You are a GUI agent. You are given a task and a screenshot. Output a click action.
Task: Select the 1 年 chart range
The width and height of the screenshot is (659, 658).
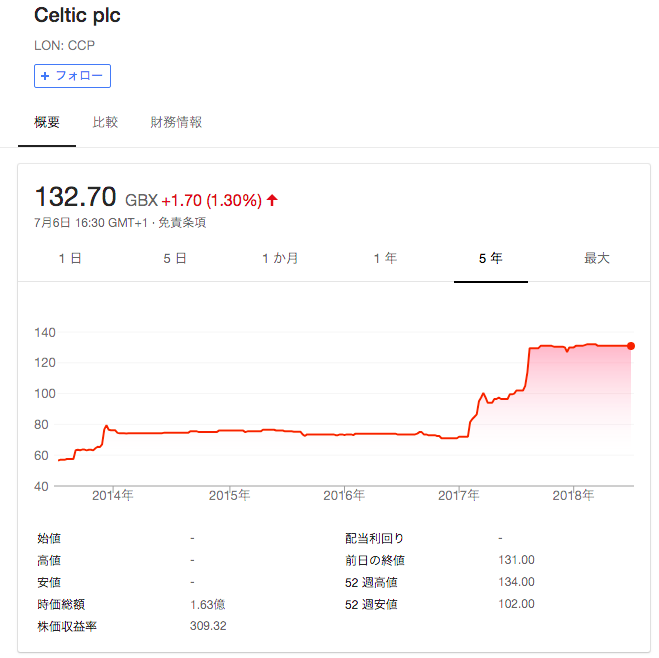click(x=385, y=258)
